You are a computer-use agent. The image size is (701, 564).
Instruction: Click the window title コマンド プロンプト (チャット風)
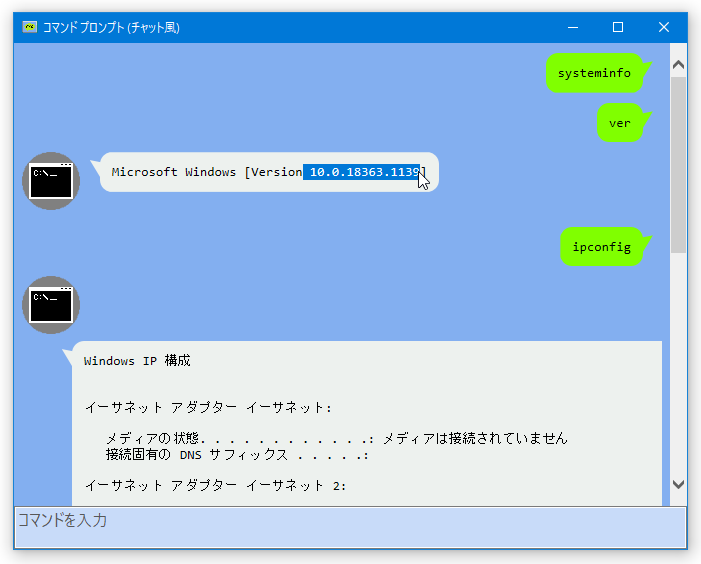tap(111, 28)
